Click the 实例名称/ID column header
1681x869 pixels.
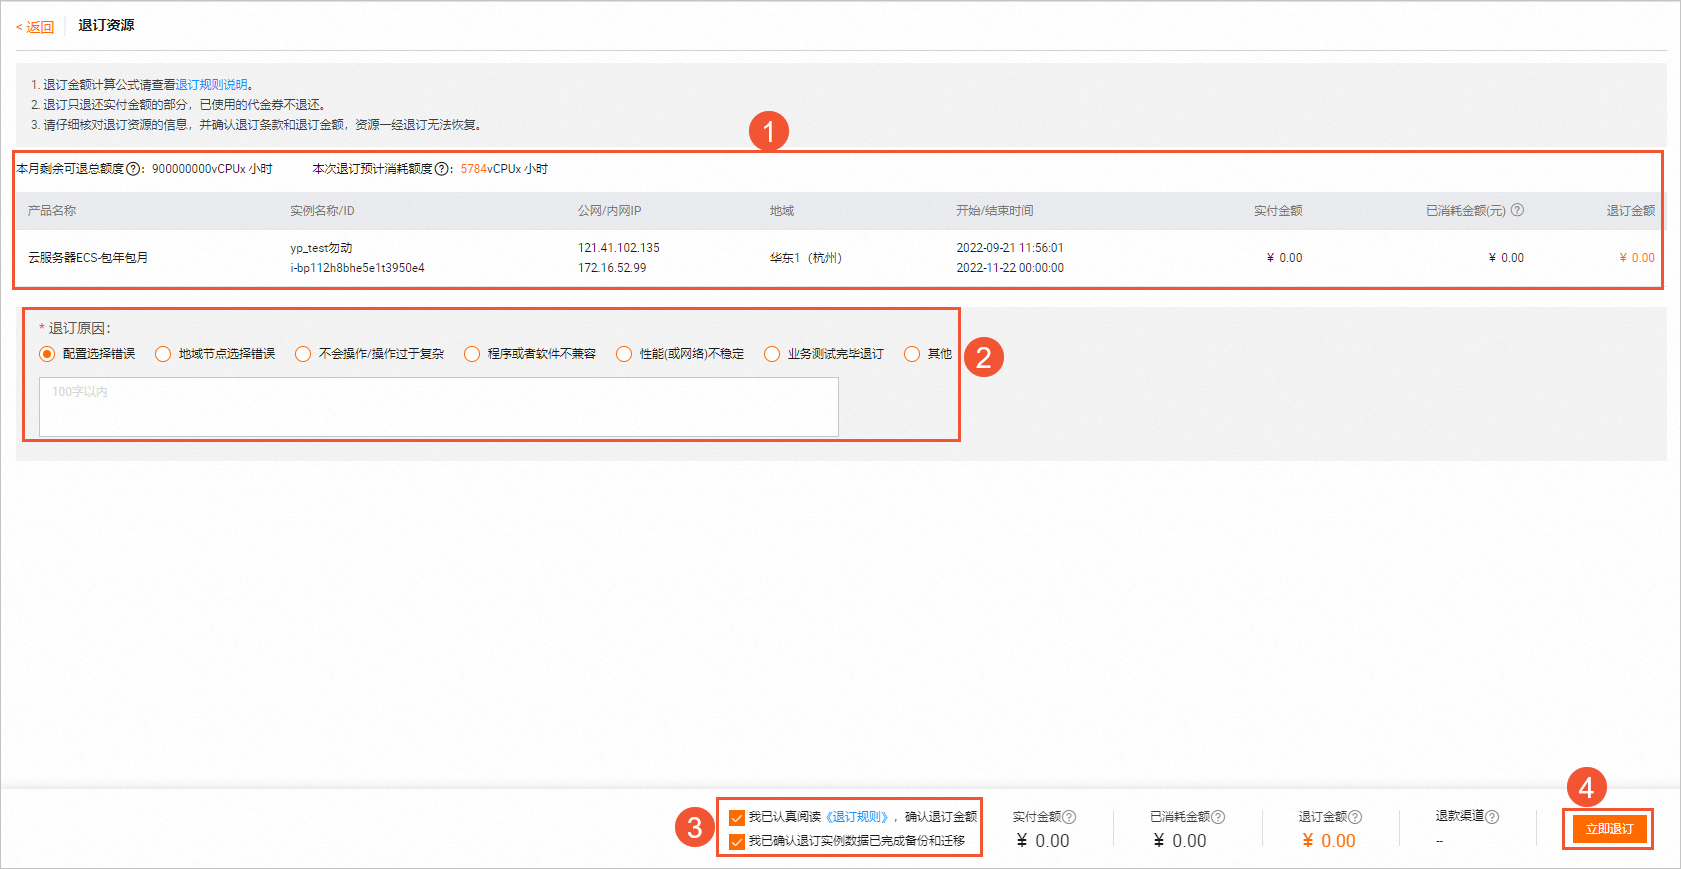pyautogui.click(x=322, y=211)
